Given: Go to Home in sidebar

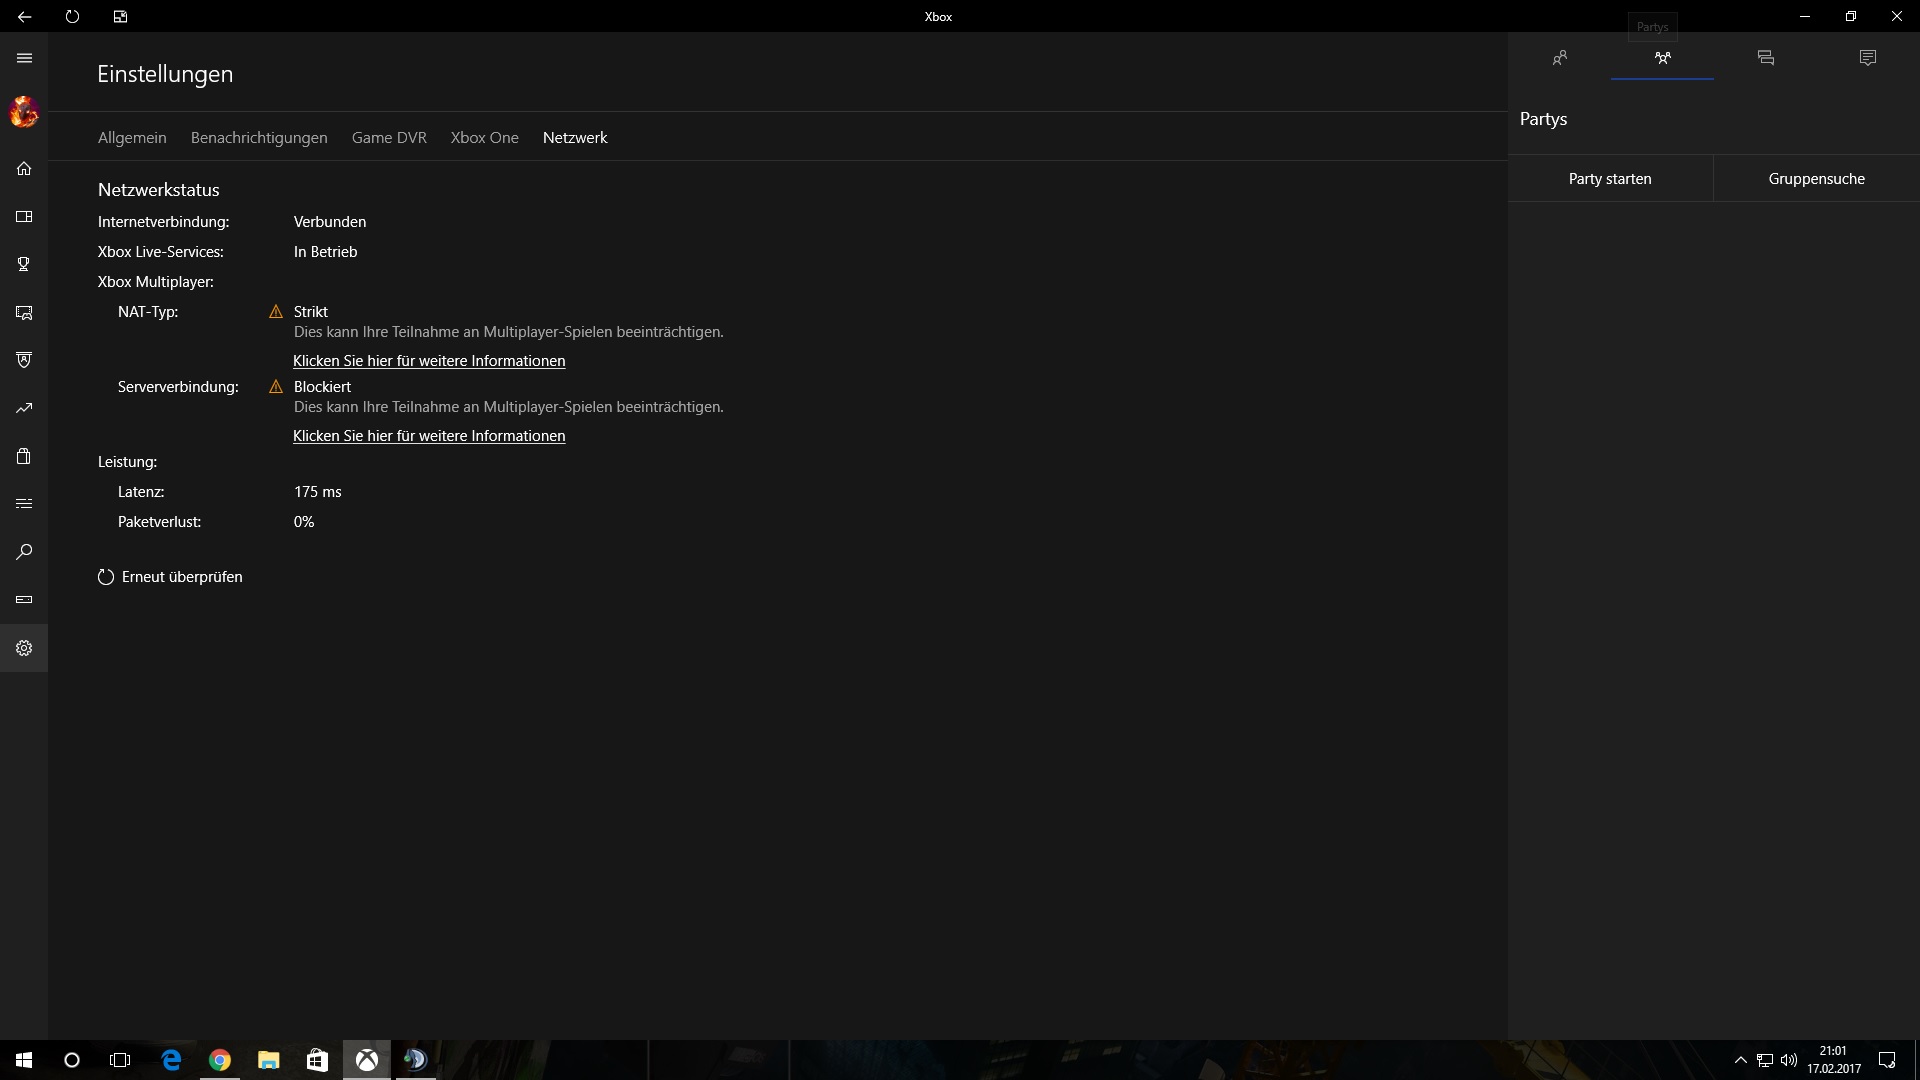Looking at the screenshot, I should pyautogui.click(x=24, y=168).
